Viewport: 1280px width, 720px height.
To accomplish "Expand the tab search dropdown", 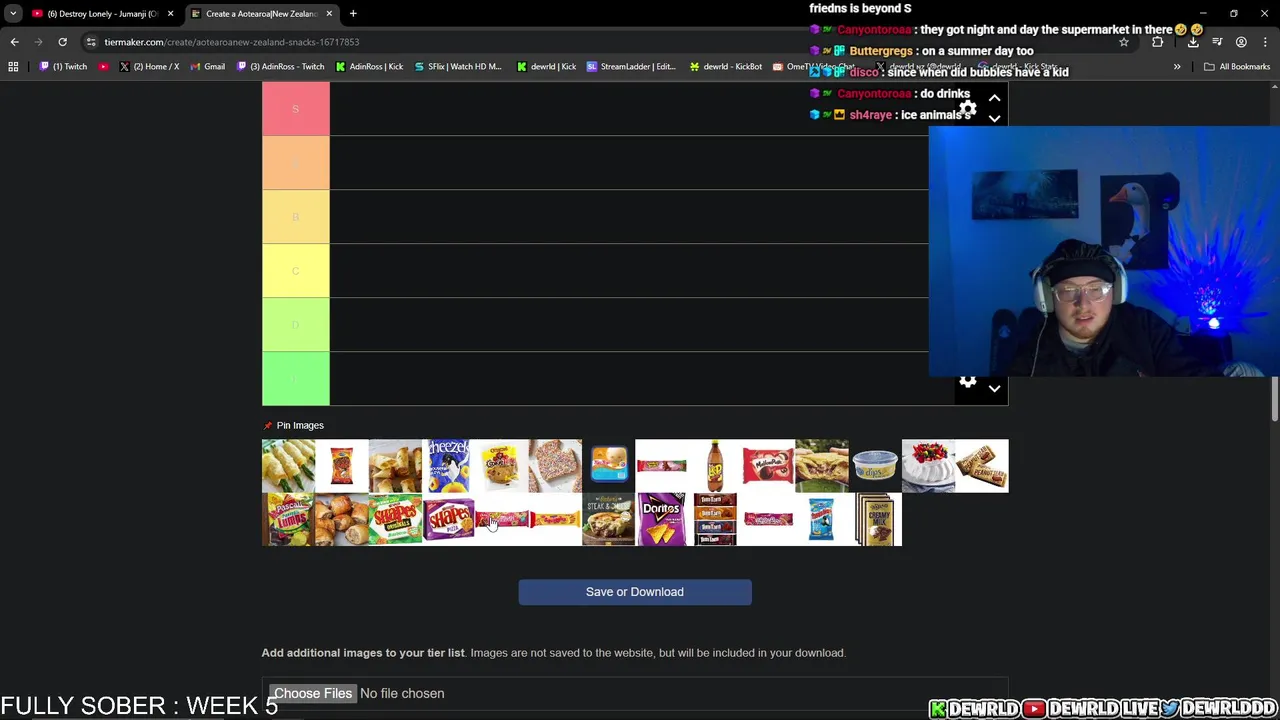I will tap(13, 14).
